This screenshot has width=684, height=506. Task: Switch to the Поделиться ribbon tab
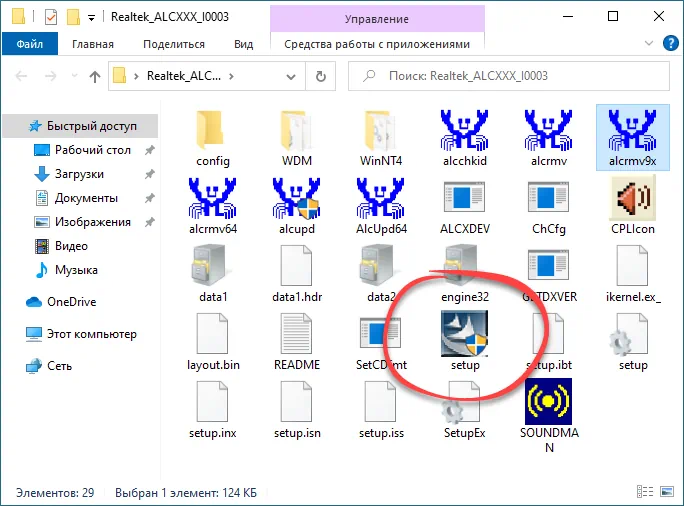[174, 44]
